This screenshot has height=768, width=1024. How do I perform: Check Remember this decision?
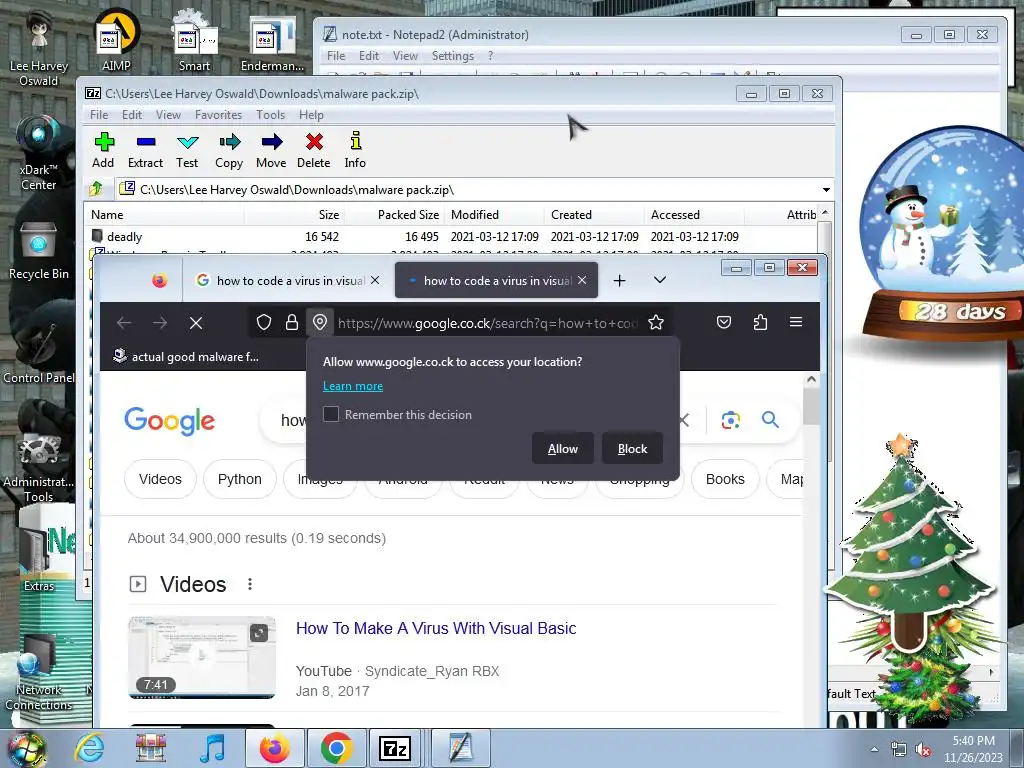coord(331,414)
